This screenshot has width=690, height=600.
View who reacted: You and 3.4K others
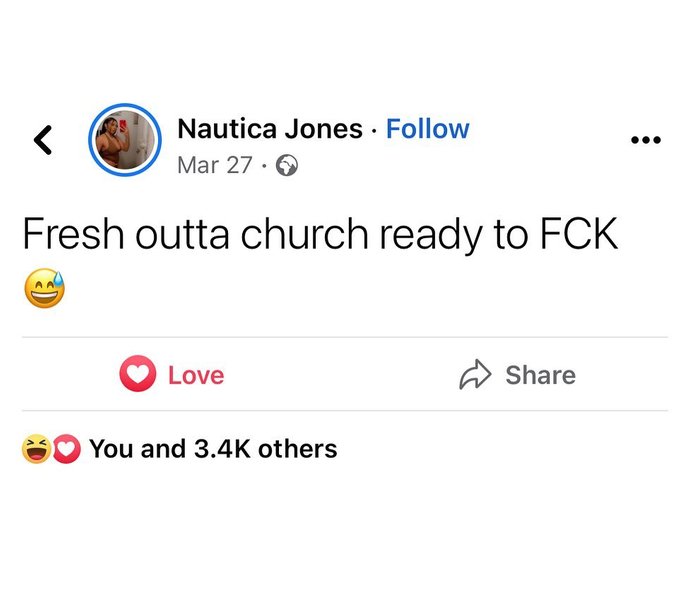(x=213, y=450)
